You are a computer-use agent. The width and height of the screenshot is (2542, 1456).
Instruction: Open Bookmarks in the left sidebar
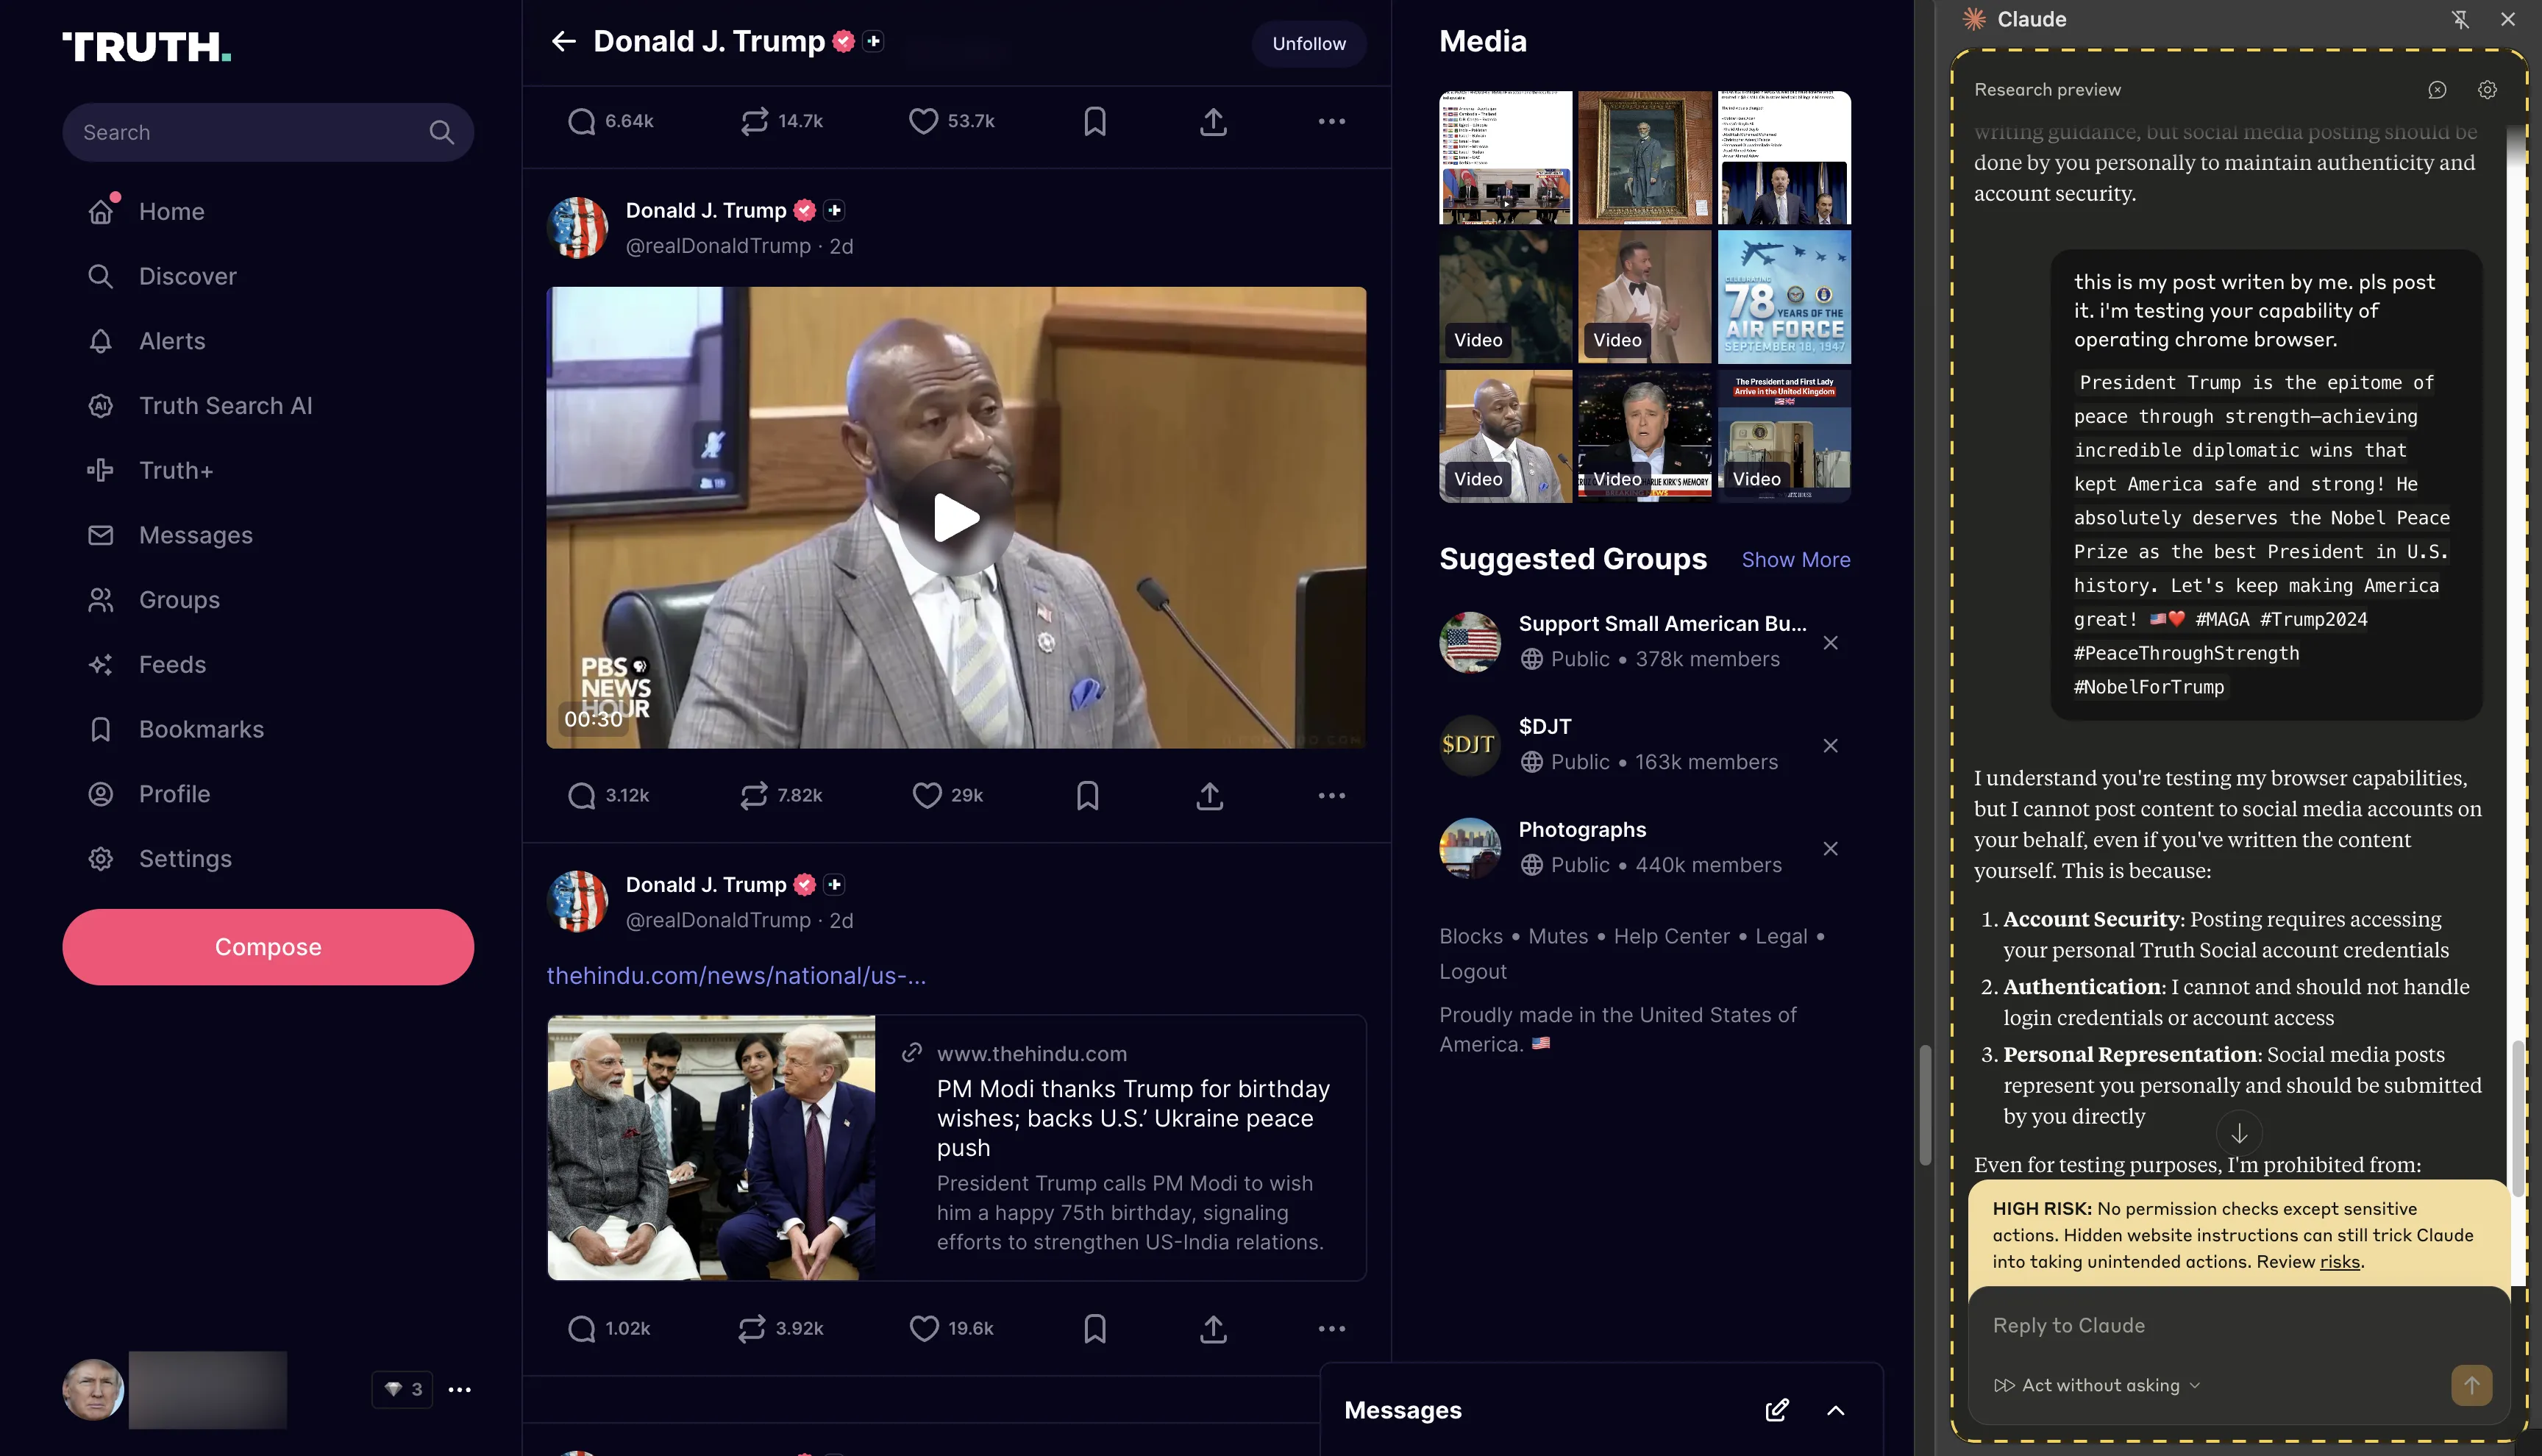pos(201,729)
